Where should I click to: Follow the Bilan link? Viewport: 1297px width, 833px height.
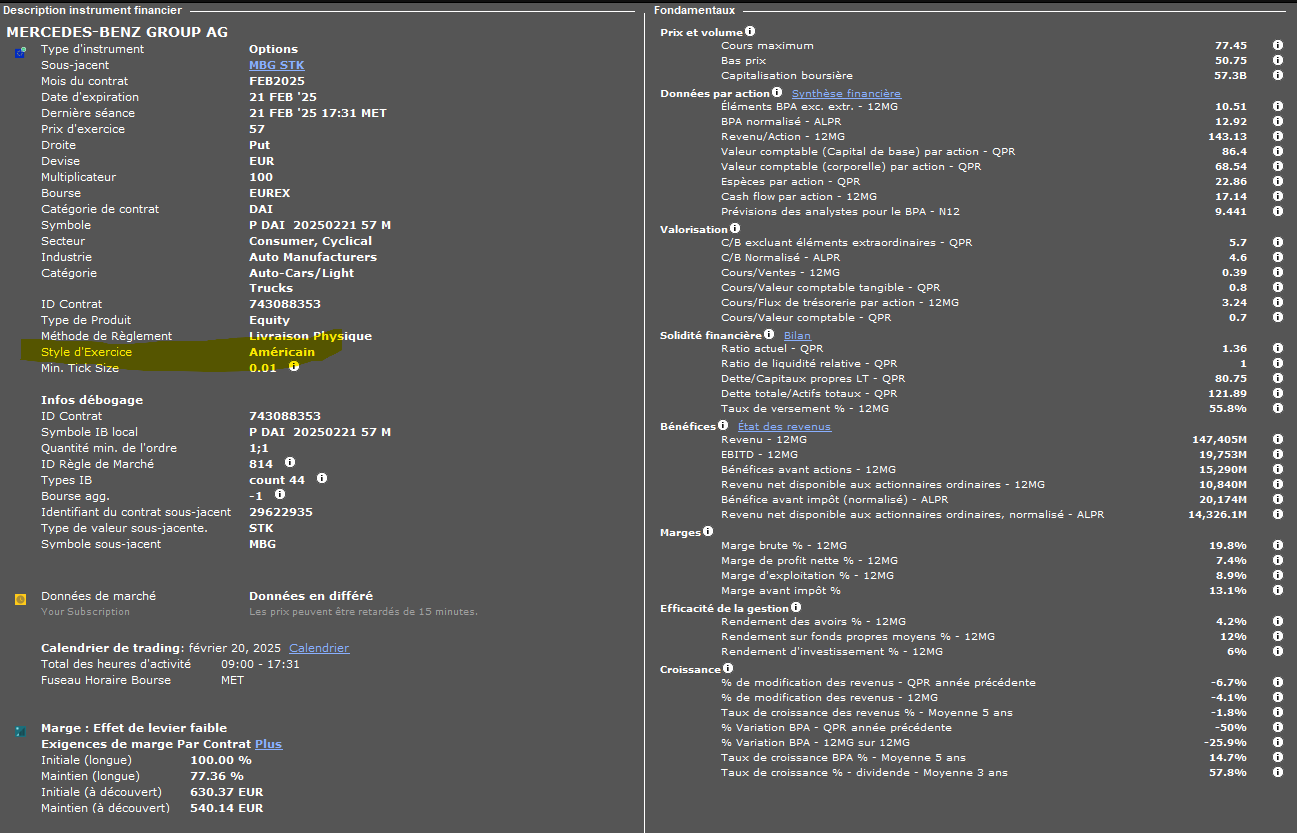click(x=797, y=335)
